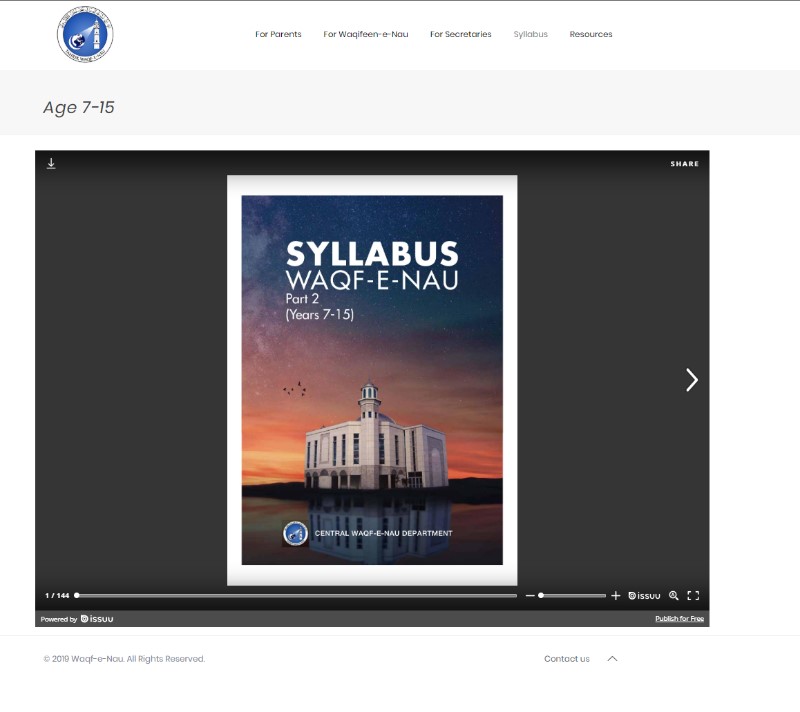Click the Waqf-e-Nau site logo
Screen dimensions: 800x712
[85, 35]
